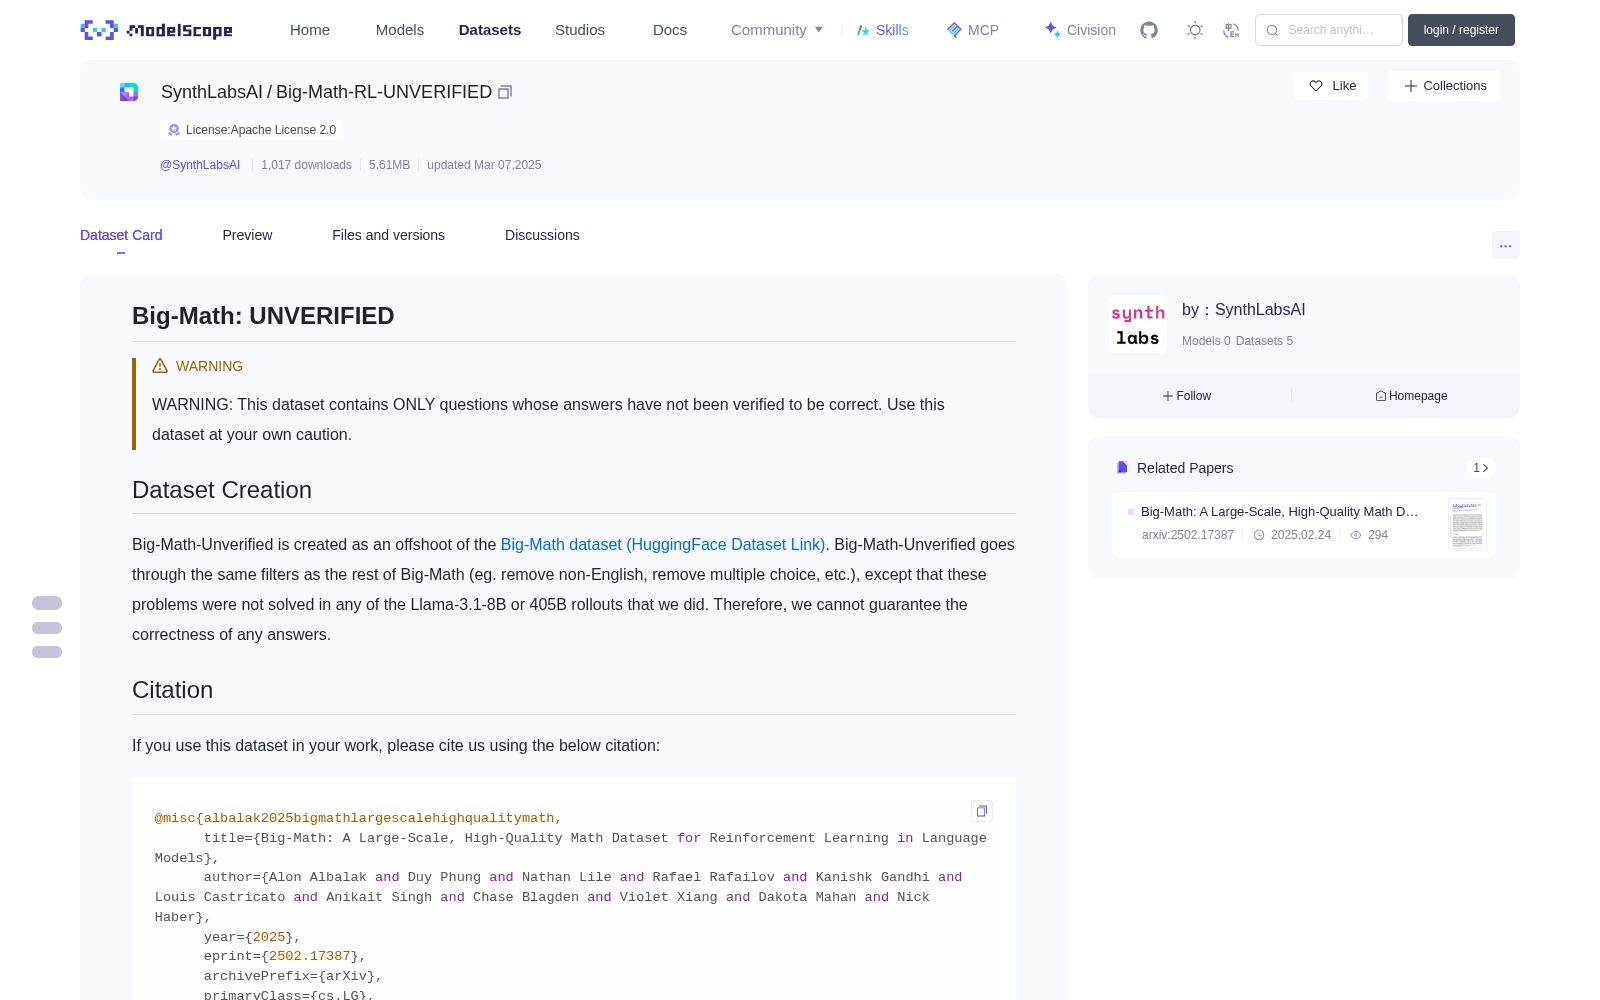Screen dimensions: 1600x1000
Task: Expand the Community dropdown
Action: (x=777, y=30)
